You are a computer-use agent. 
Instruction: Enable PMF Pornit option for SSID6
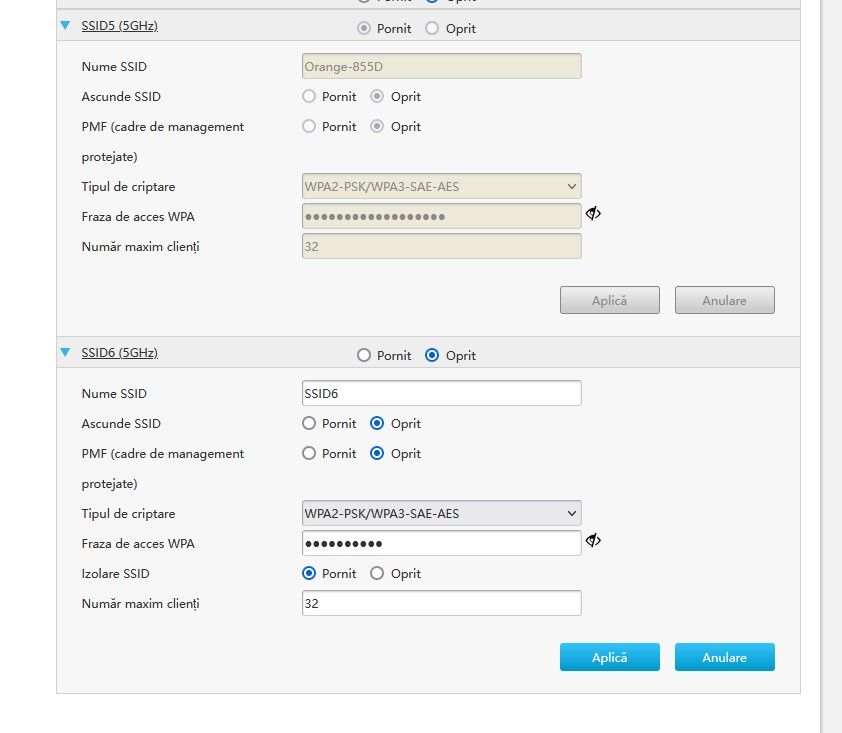309,454
